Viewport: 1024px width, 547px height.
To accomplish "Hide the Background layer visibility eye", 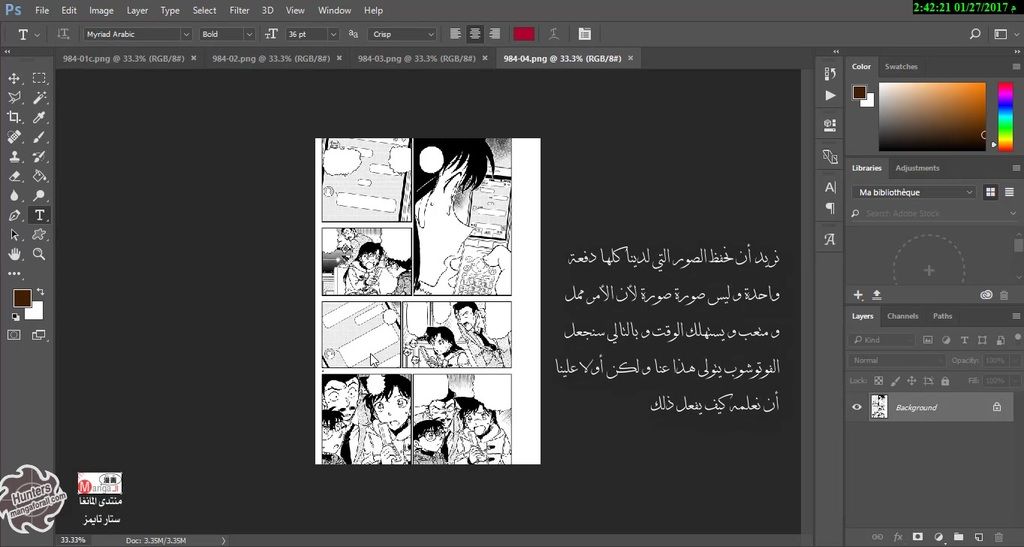I will tap(857, 407).
